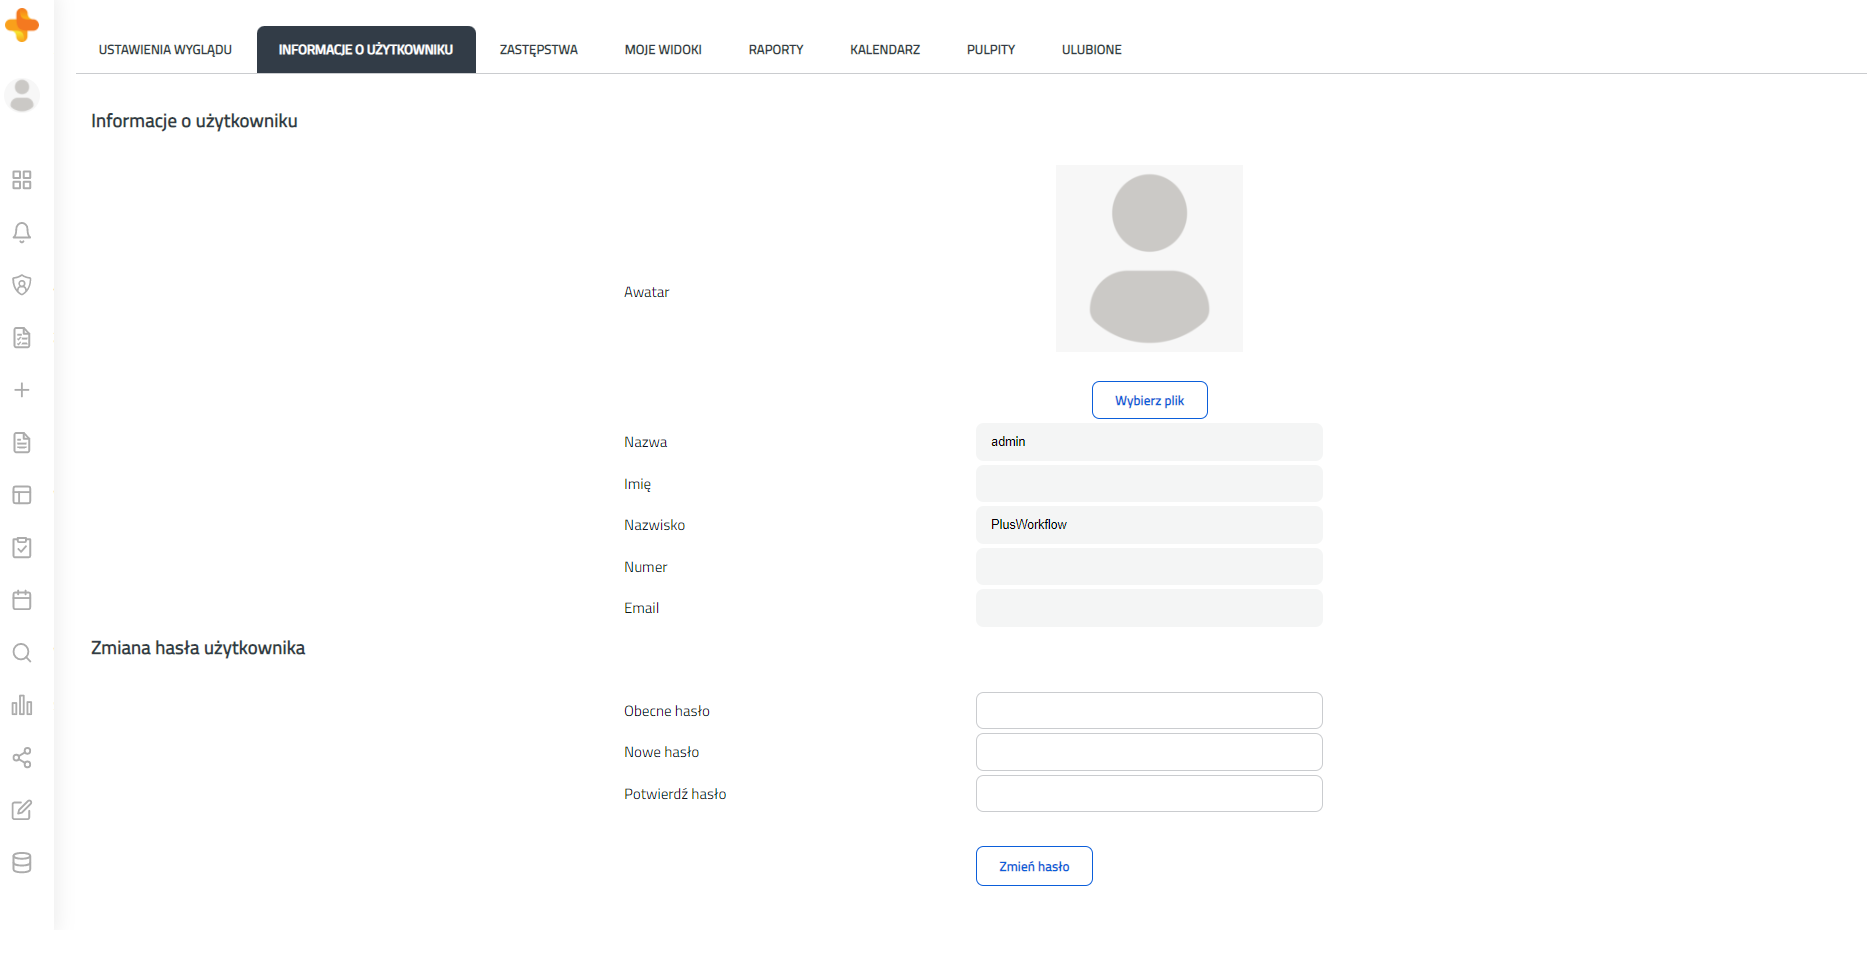Click the Nowe hasło label
Viewport: 1876px width, 978px height.
click(662, 752)
